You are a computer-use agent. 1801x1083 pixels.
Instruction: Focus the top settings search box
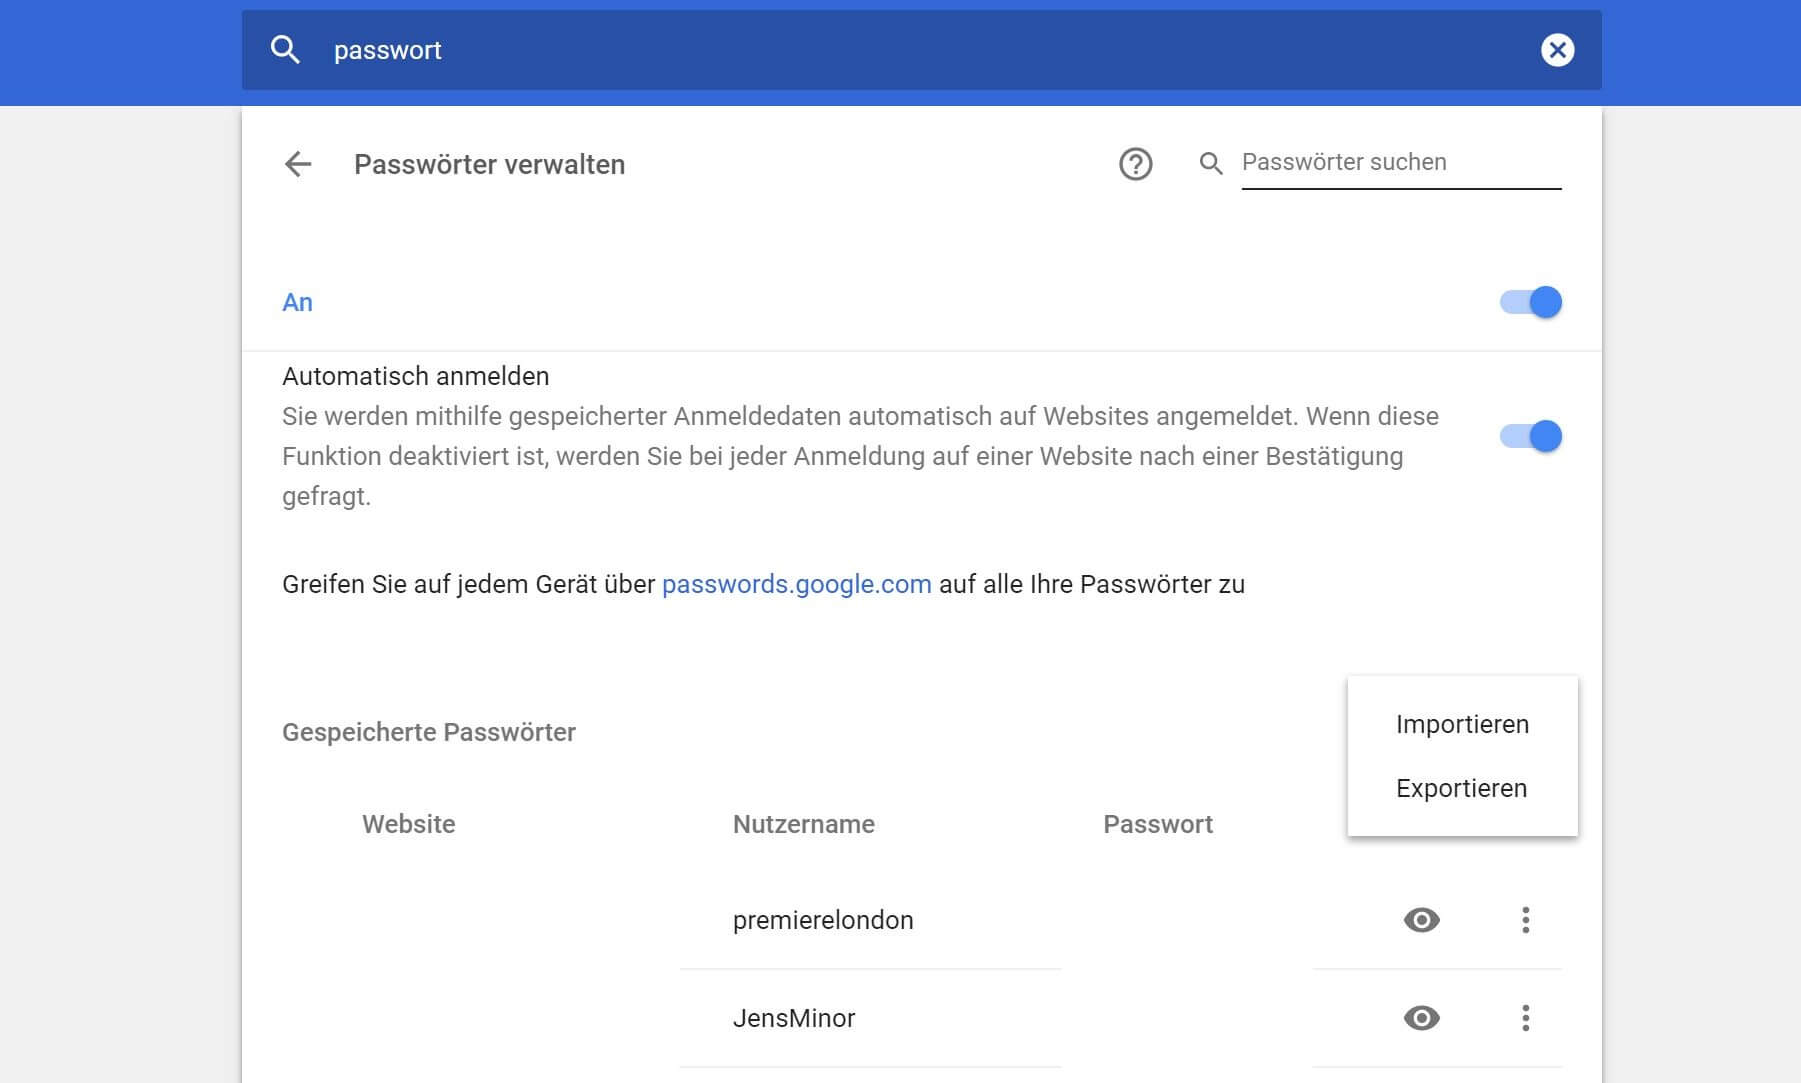(900, 50)
